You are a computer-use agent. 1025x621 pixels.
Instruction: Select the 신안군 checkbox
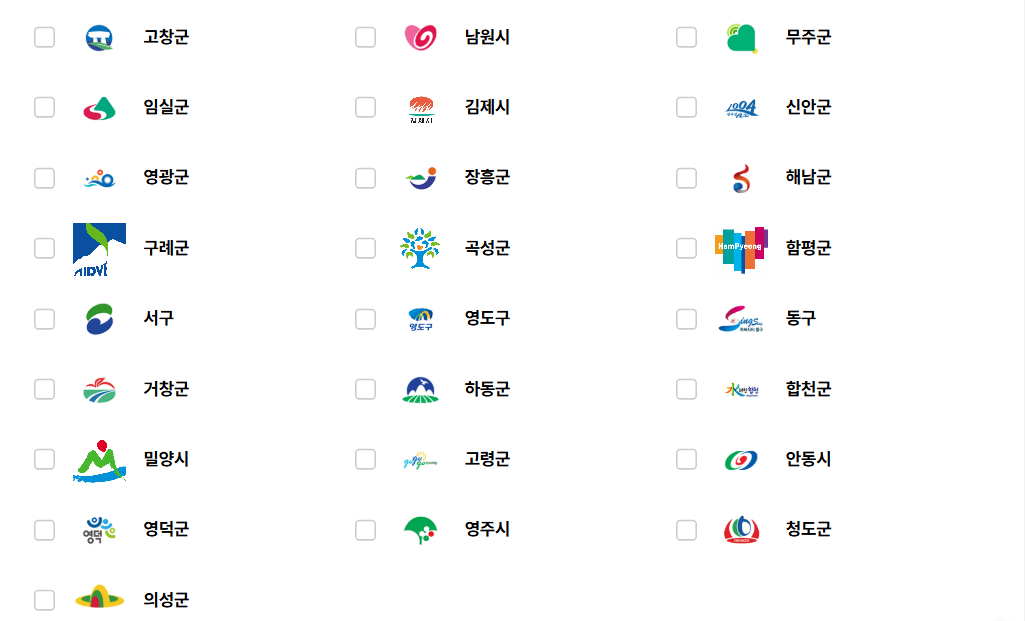tap(687, 107)
